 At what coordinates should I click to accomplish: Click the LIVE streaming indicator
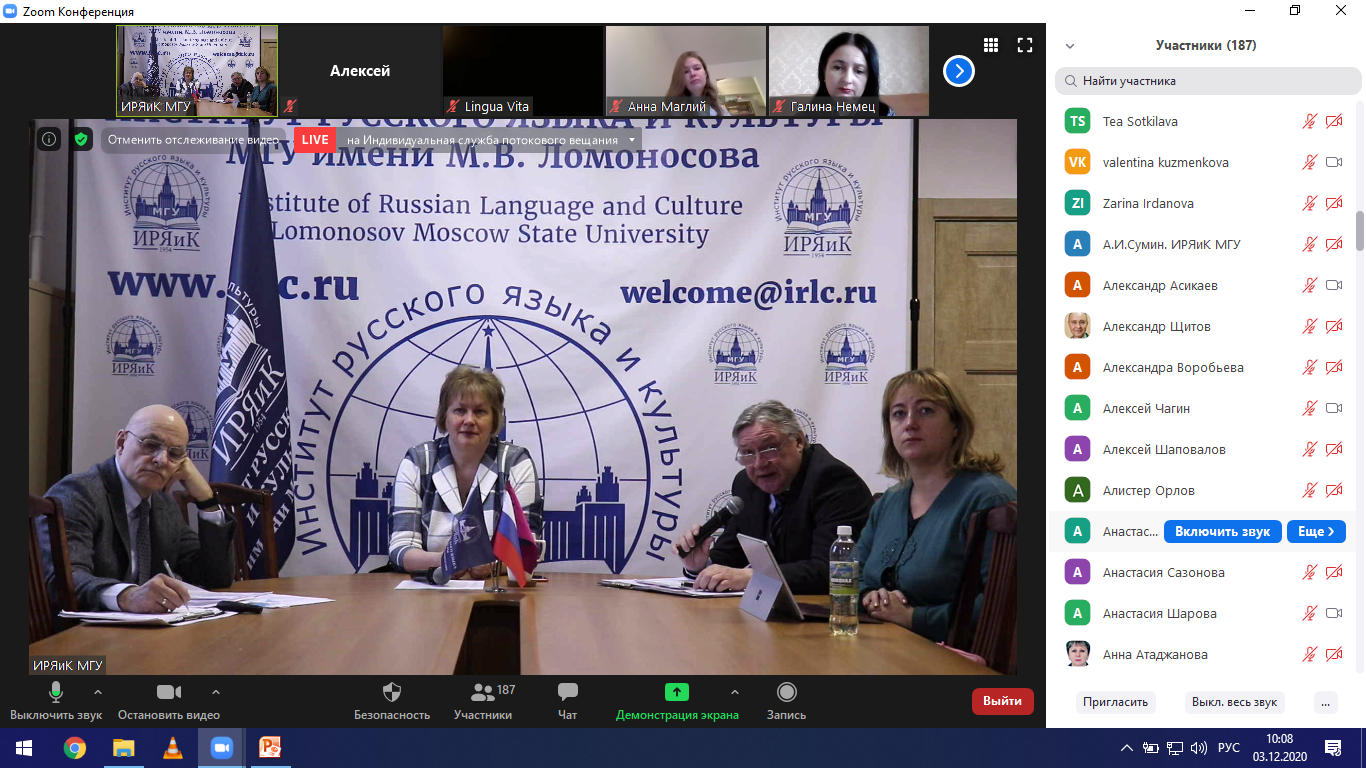pyautogui.click(x=315, y=139)
